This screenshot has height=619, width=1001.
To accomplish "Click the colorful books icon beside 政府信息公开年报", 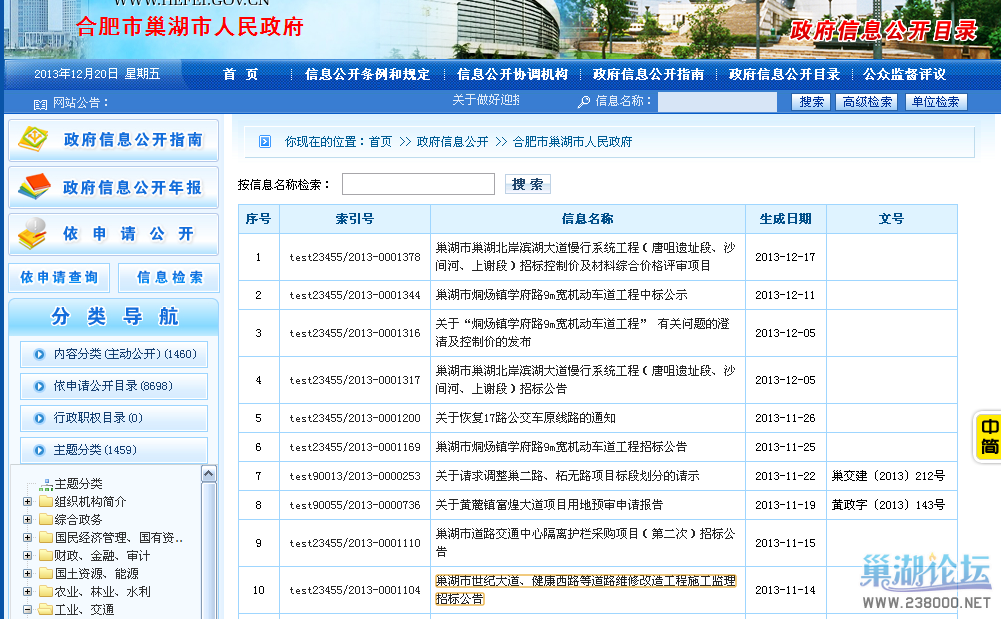I will 34,186.
